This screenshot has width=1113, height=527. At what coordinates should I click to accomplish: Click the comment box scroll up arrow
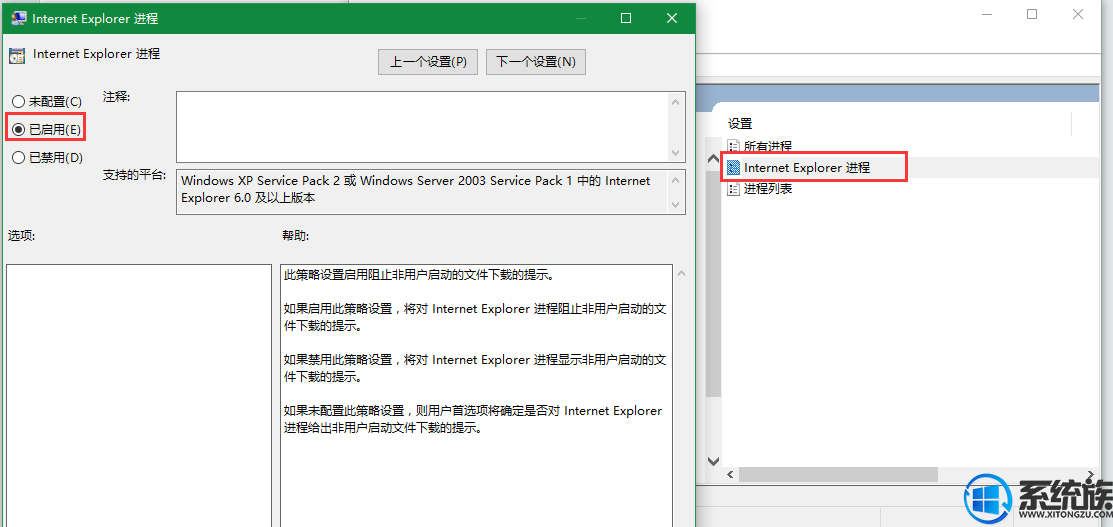[x=676, y=102]
